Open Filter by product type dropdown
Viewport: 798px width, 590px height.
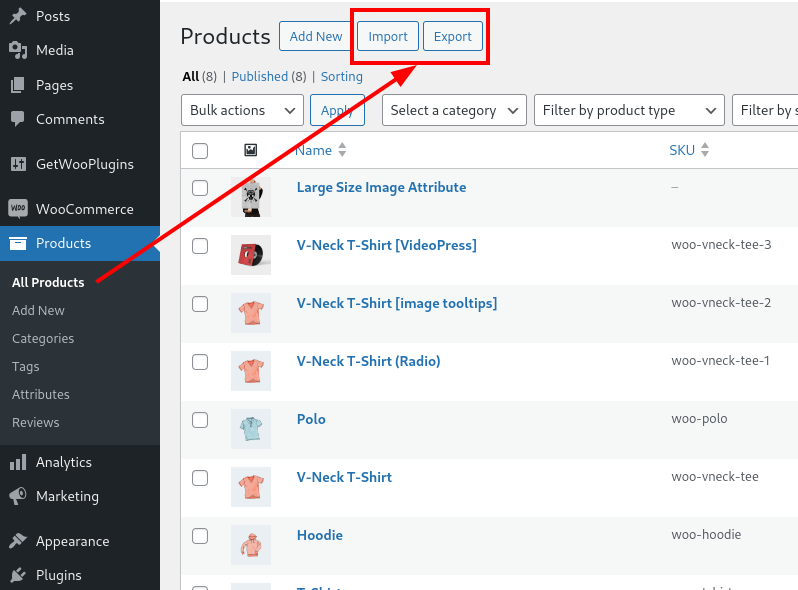(629, 110)
